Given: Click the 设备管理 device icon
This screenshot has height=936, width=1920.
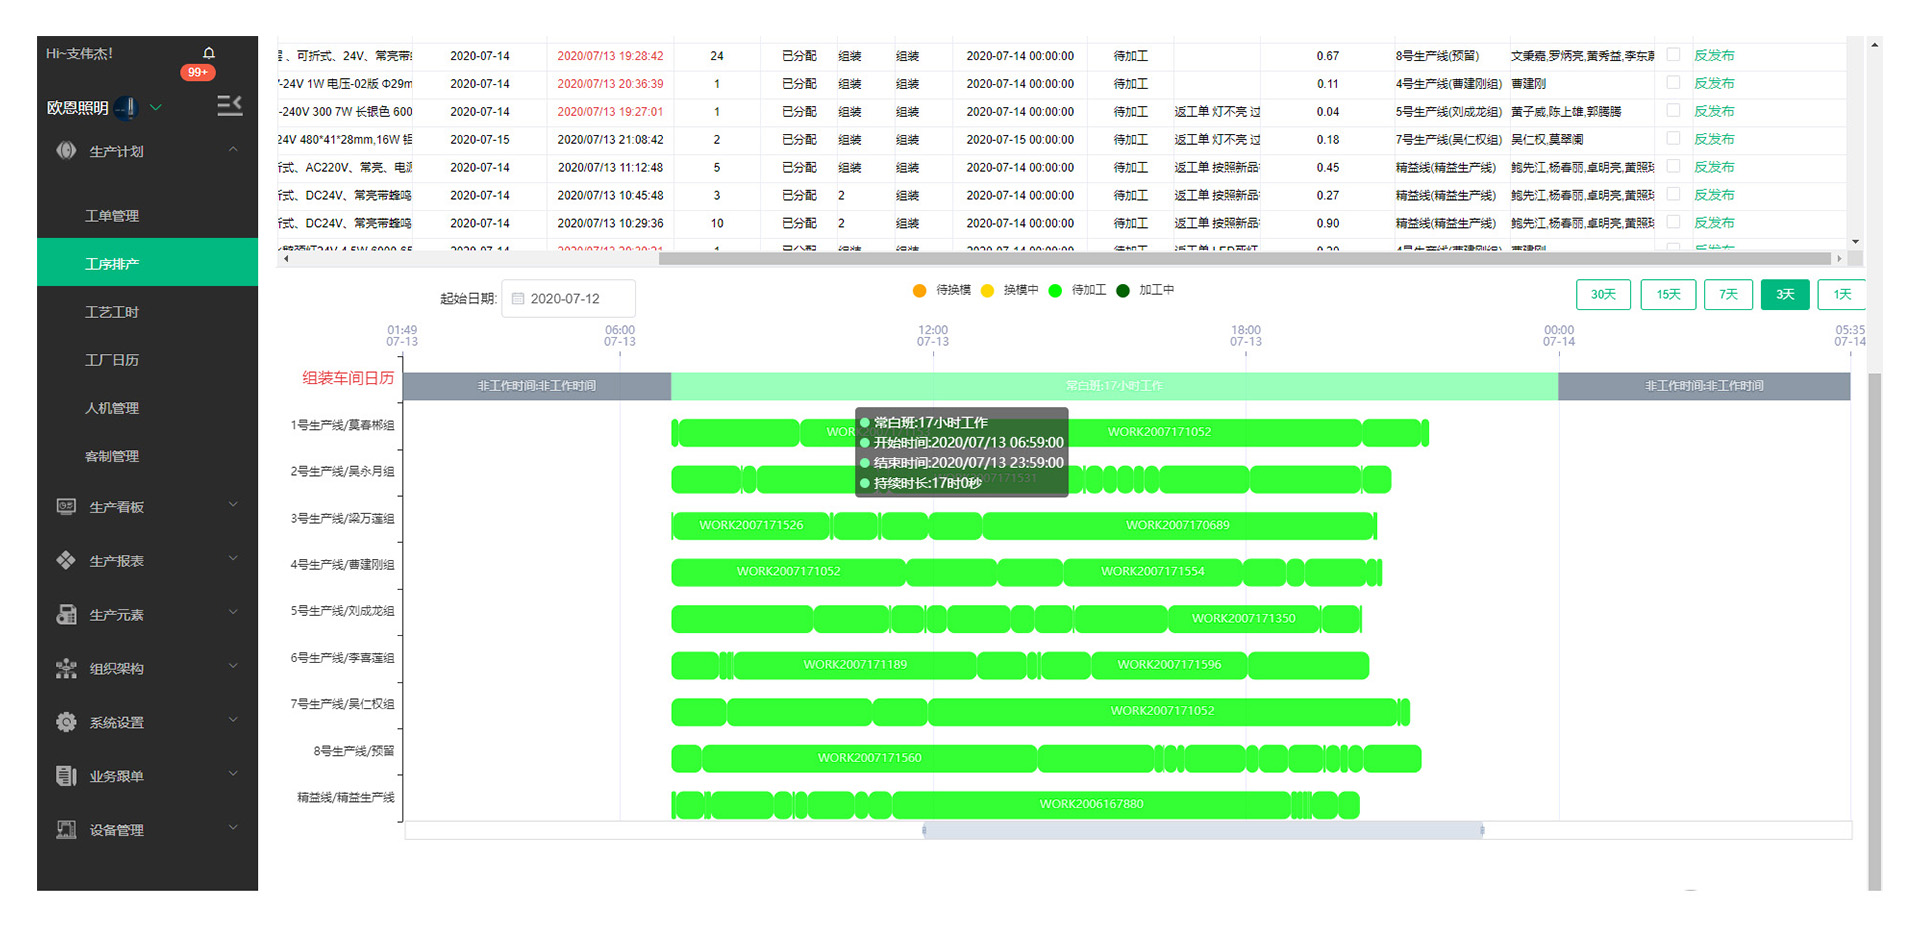Looking at the screenshot, I should (x=66, y=830).
